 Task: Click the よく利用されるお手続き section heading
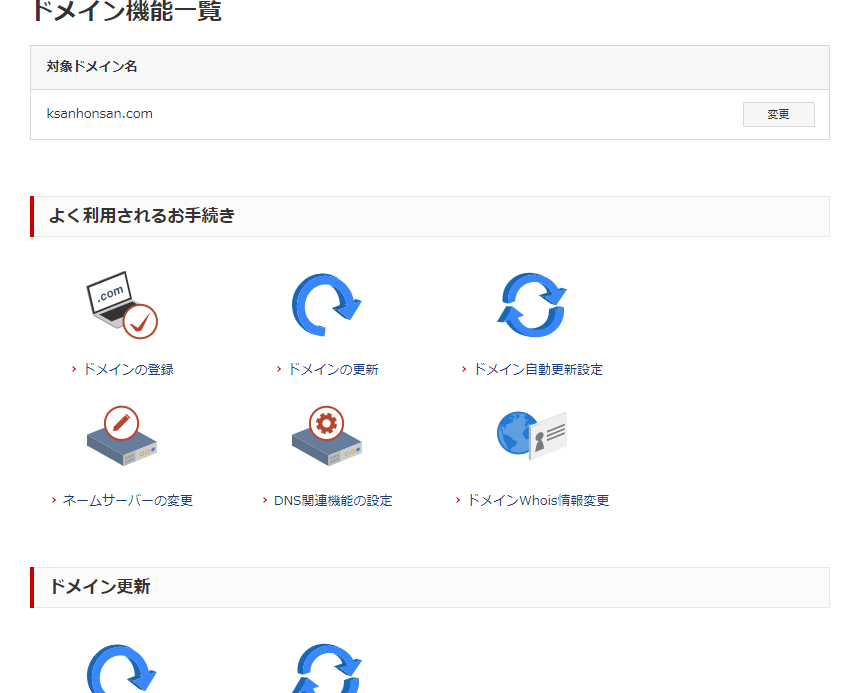(x=142, y=216)
